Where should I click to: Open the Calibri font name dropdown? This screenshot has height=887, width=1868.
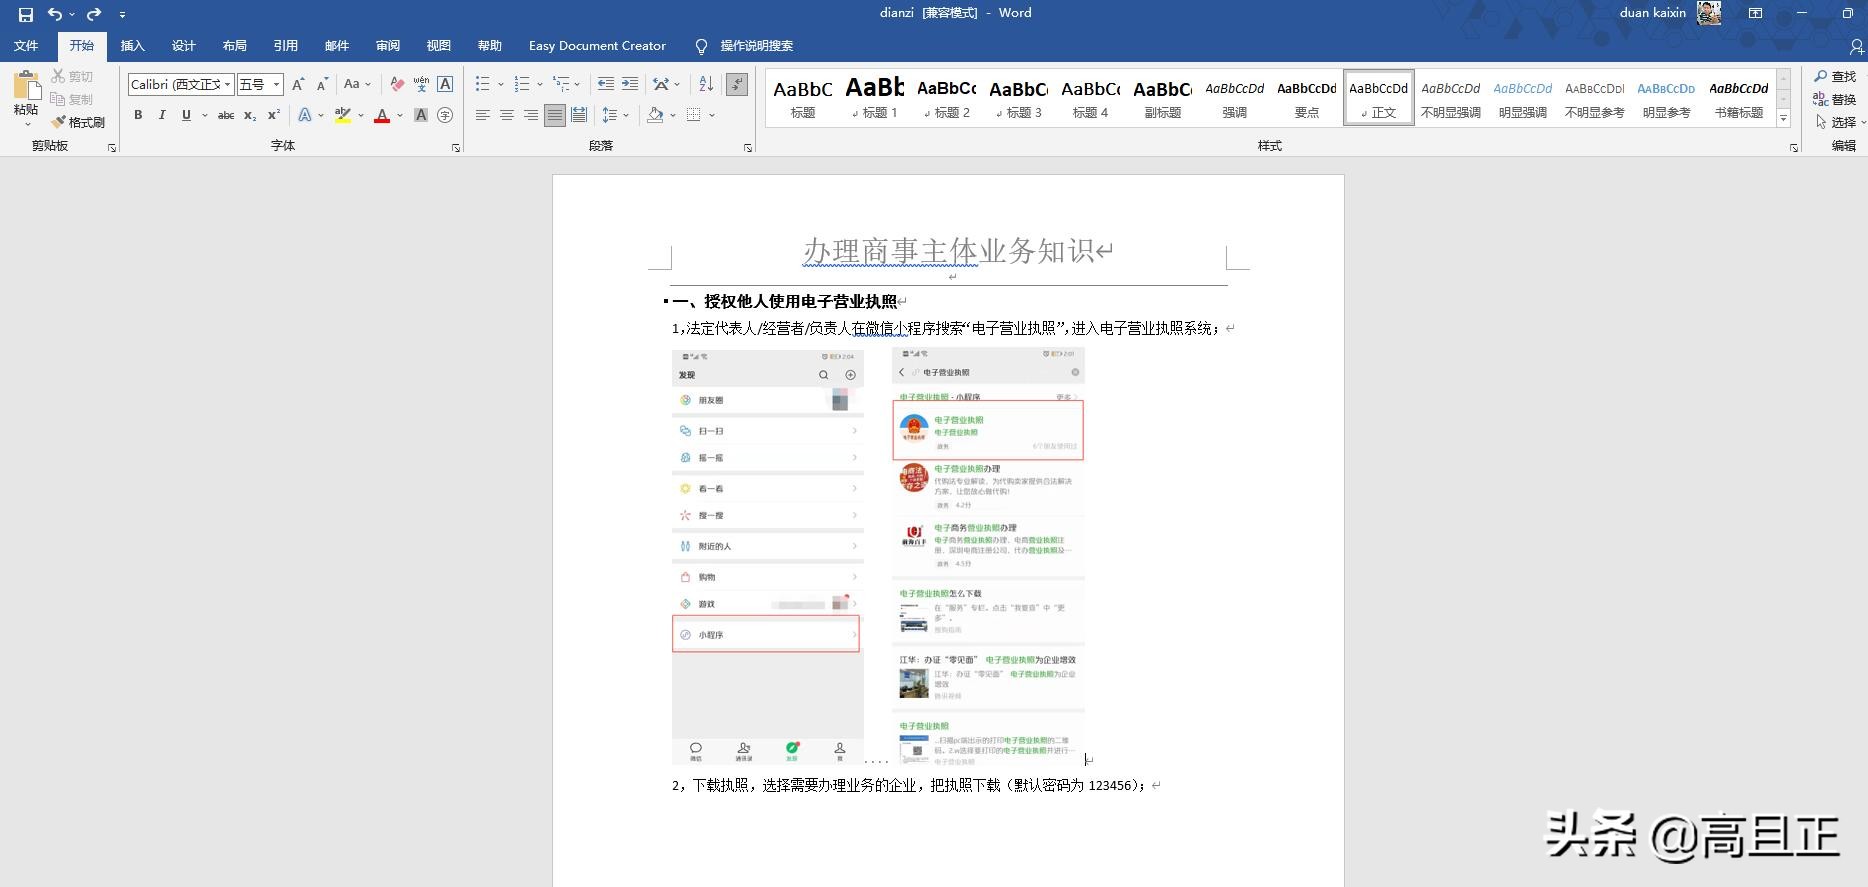(228, 85)
